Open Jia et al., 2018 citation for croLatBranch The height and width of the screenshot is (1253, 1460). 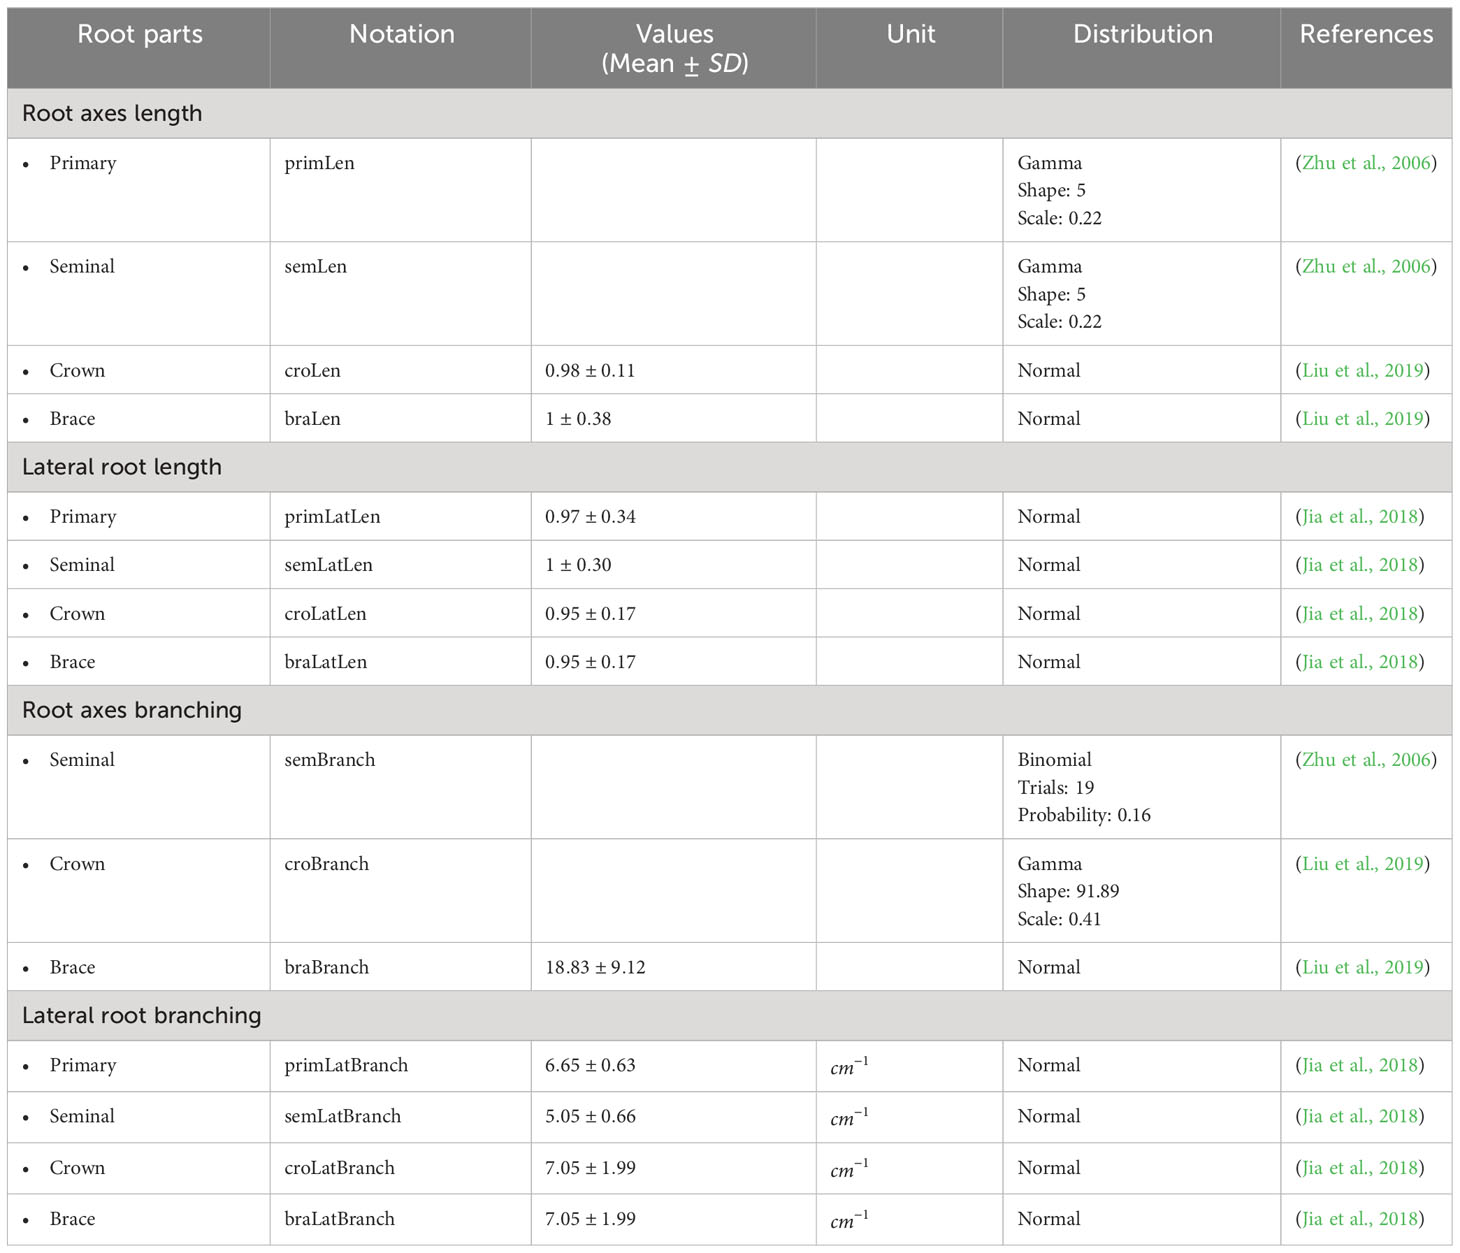1360,1167
